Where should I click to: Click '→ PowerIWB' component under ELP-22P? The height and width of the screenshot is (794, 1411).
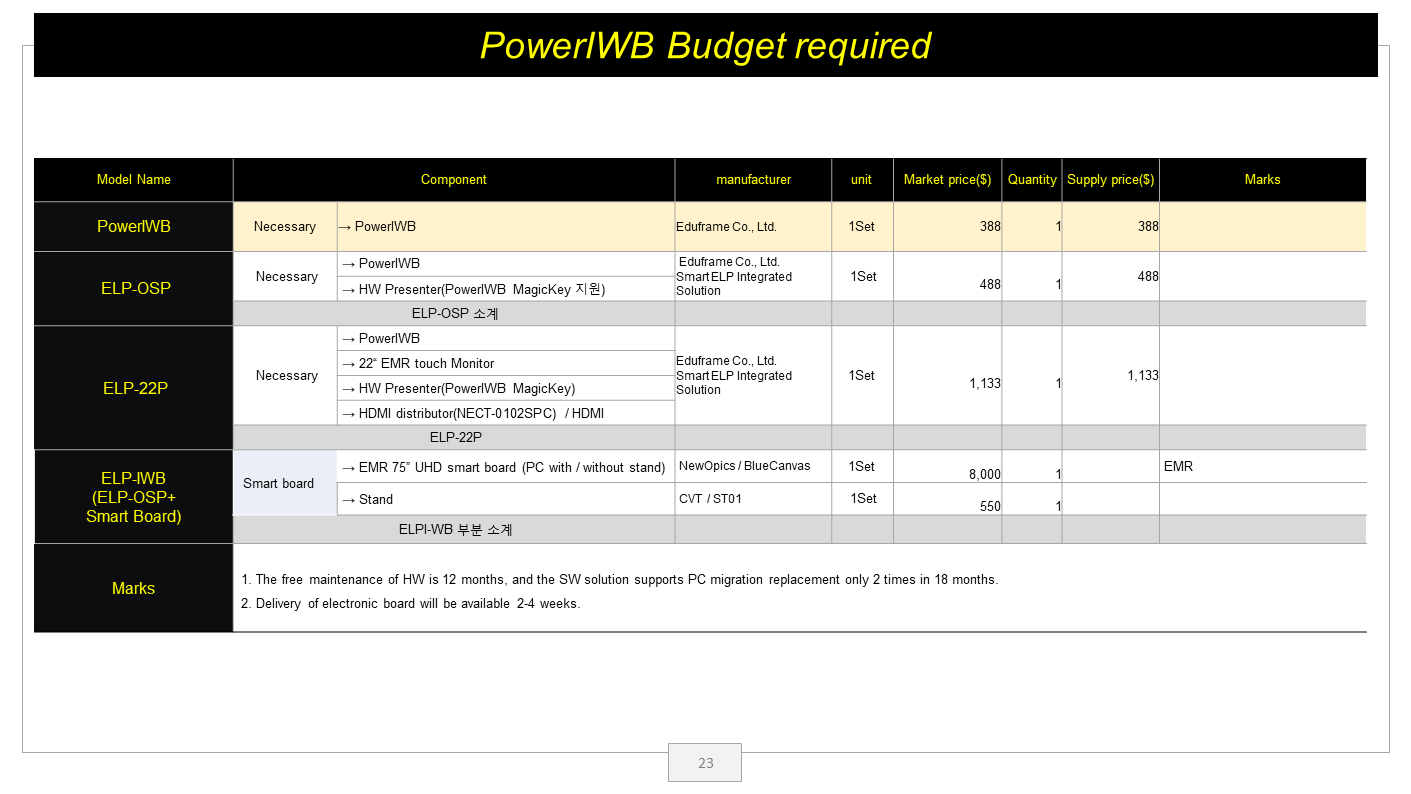coord(506,338)
